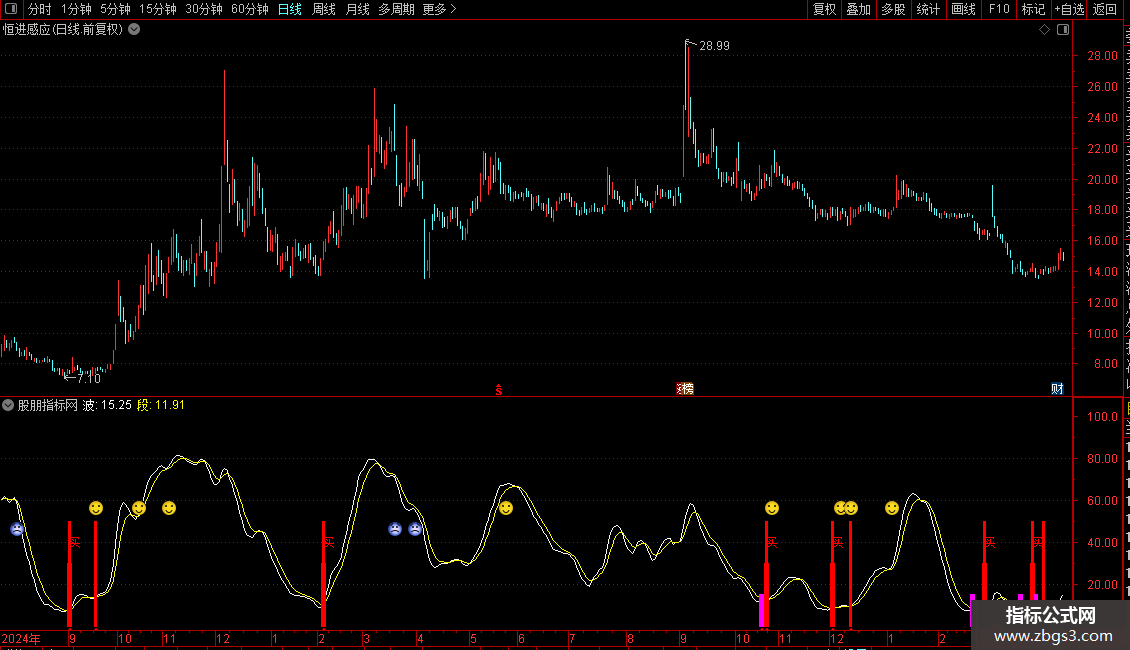Open 多股 multi-stock view

(x=894, y=9)
